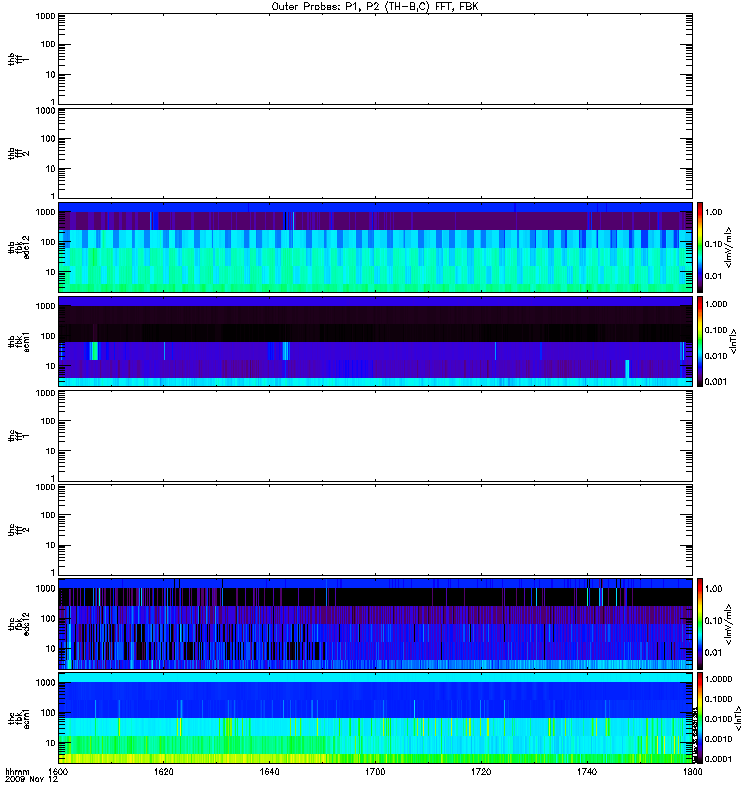
Task: Click the '0.100' value on thb scm1 color bar
Action: pos(716,330)
